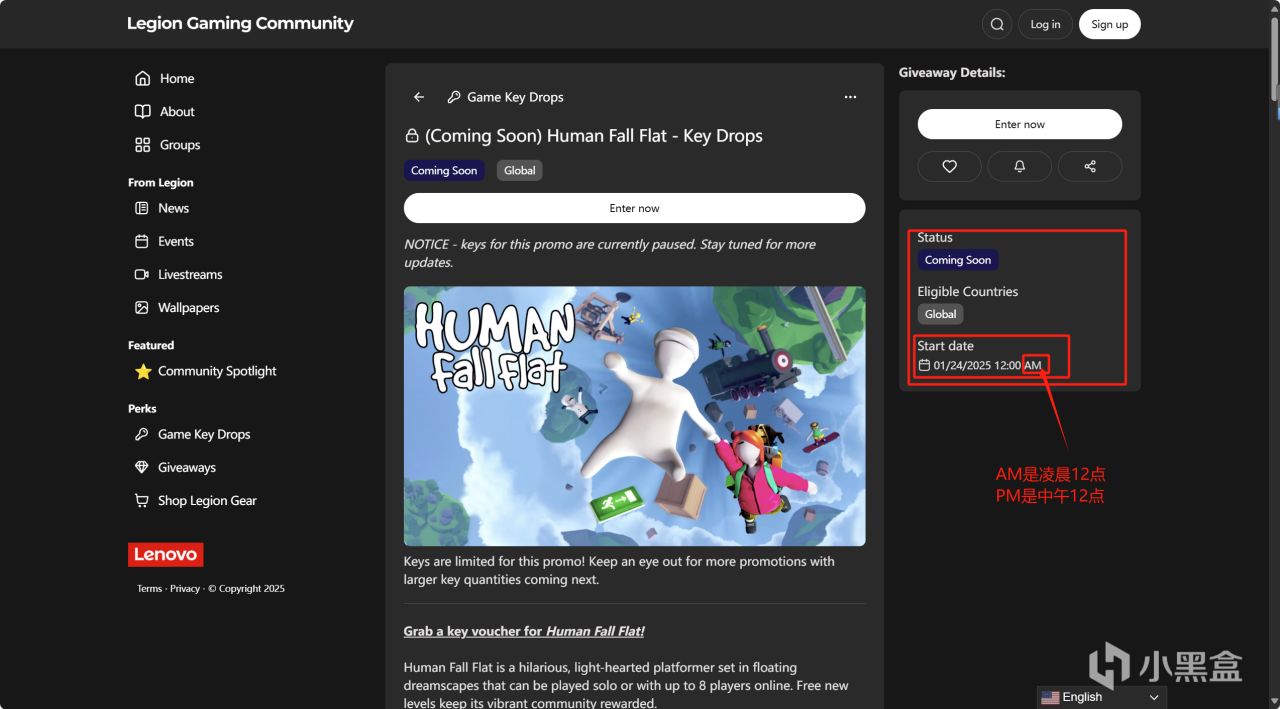The width and height of the screenshot is (1280, 709).
Task: Click the Human Fall Flat banner image
Action: 634,416
